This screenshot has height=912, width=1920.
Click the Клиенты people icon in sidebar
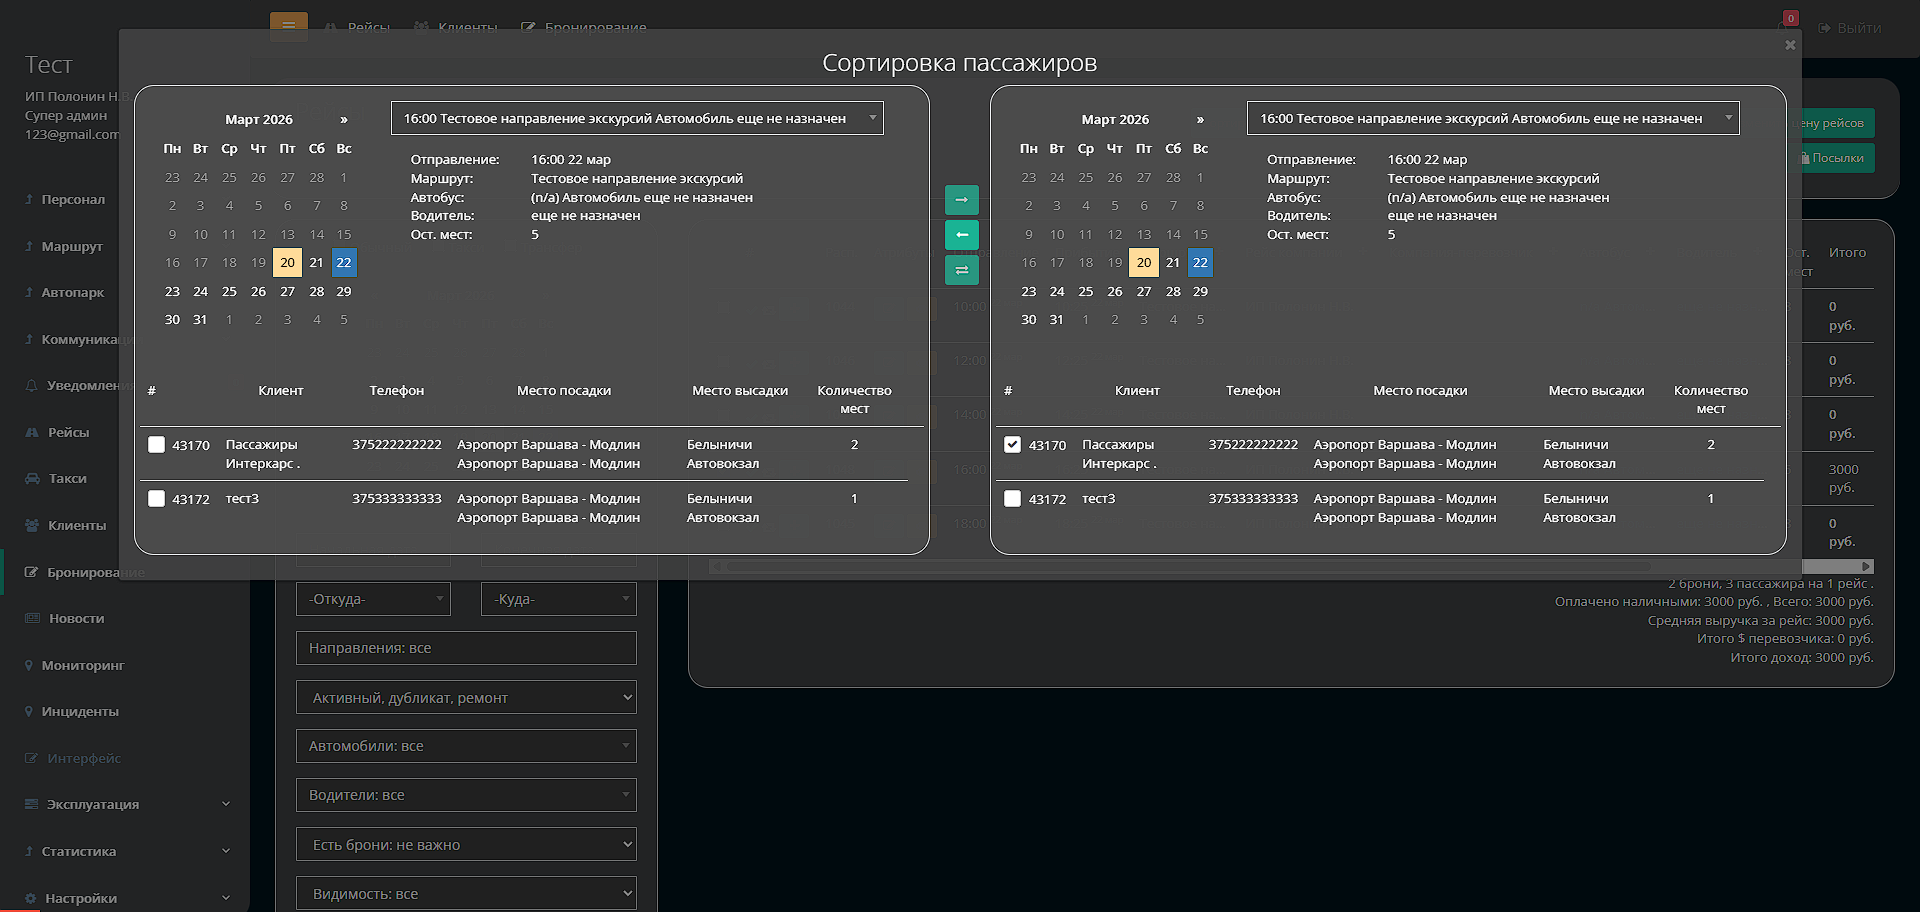32,526
